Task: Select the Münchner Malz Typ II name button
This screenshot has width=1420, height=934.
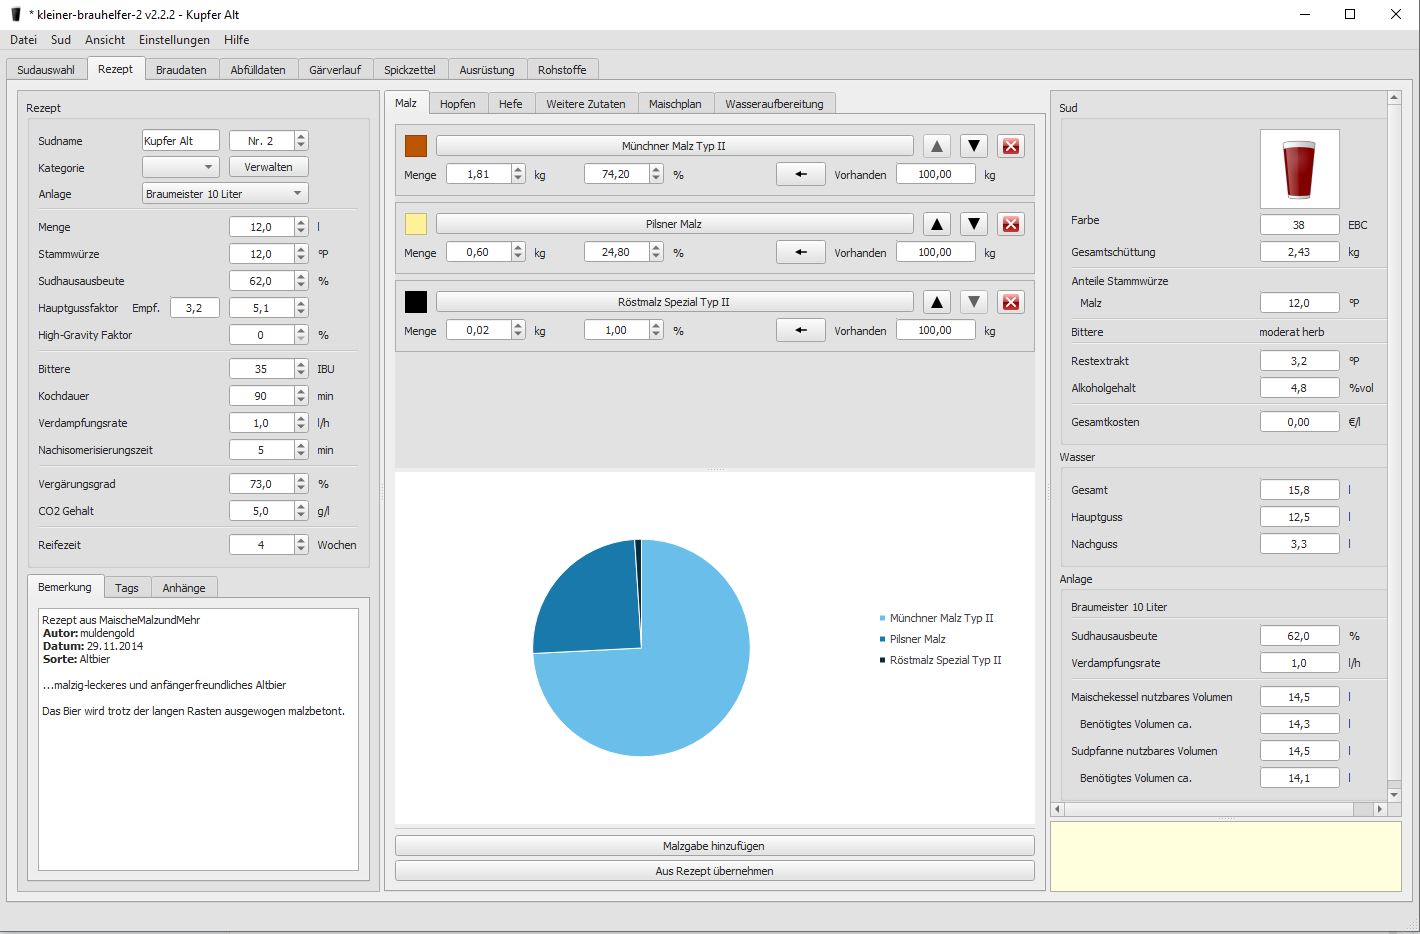Action: (x=674, y=146)
